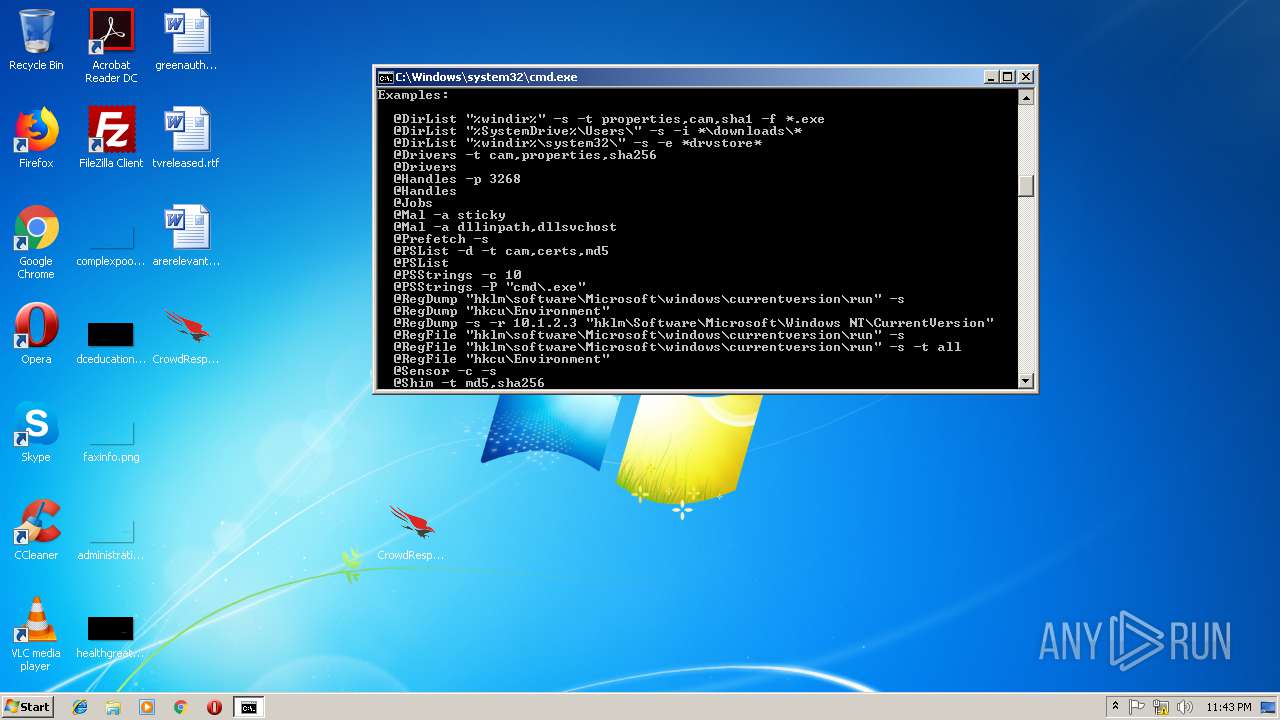Launch Google Chrome desktop shortcut
The height and width of the screenshot is (720, 1280).
(36, 242)
